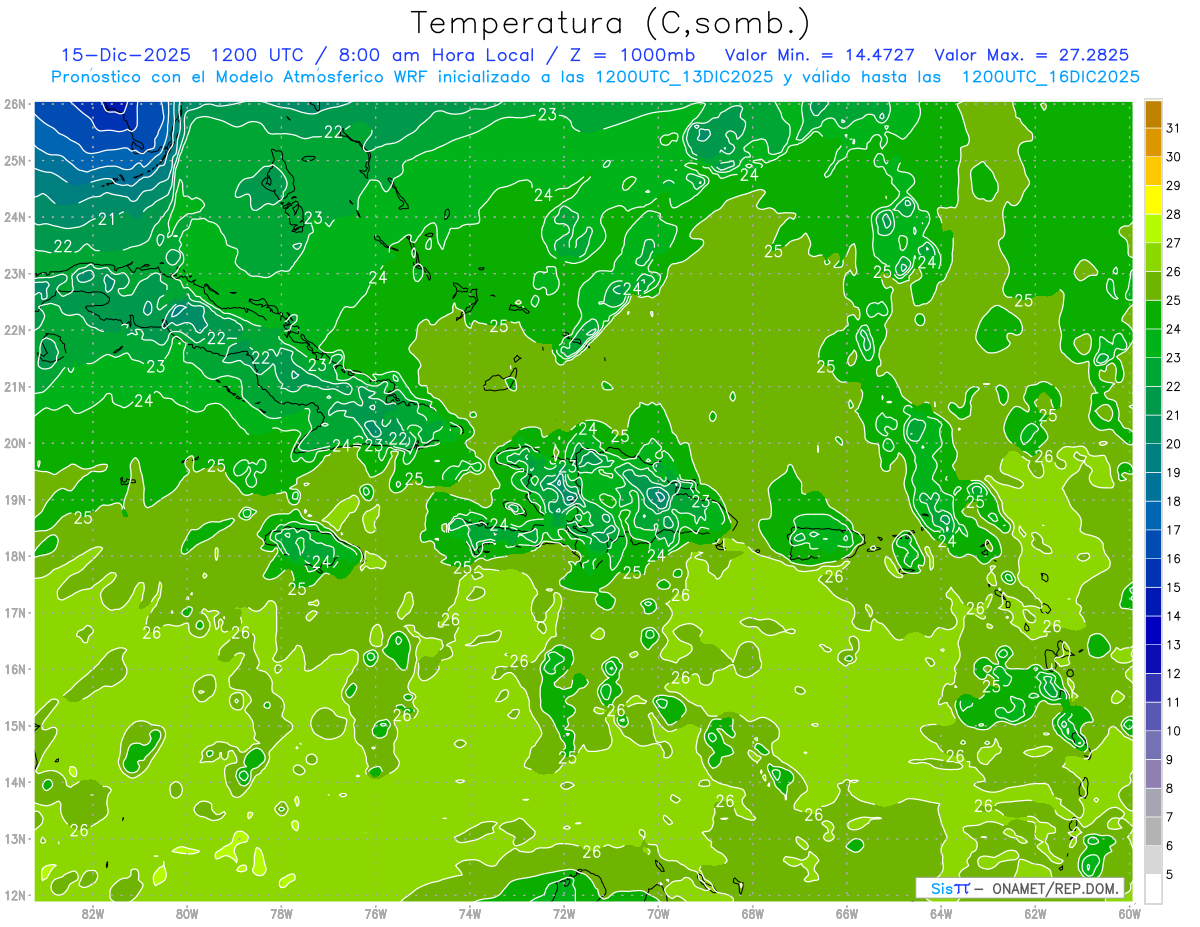Click the gray swatch labeled 6
Image resolution: width=1200 pixels, height=927 pixels.
tap(1153, 831)
